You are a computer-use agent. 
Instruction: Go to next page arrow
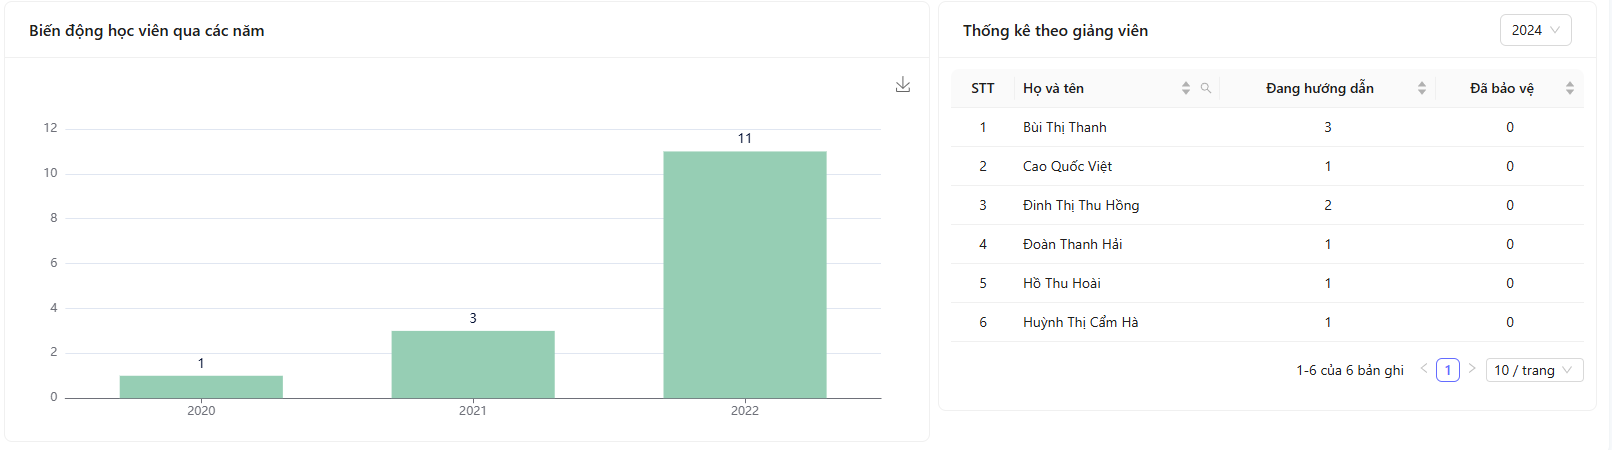[x=1472, y=369]
